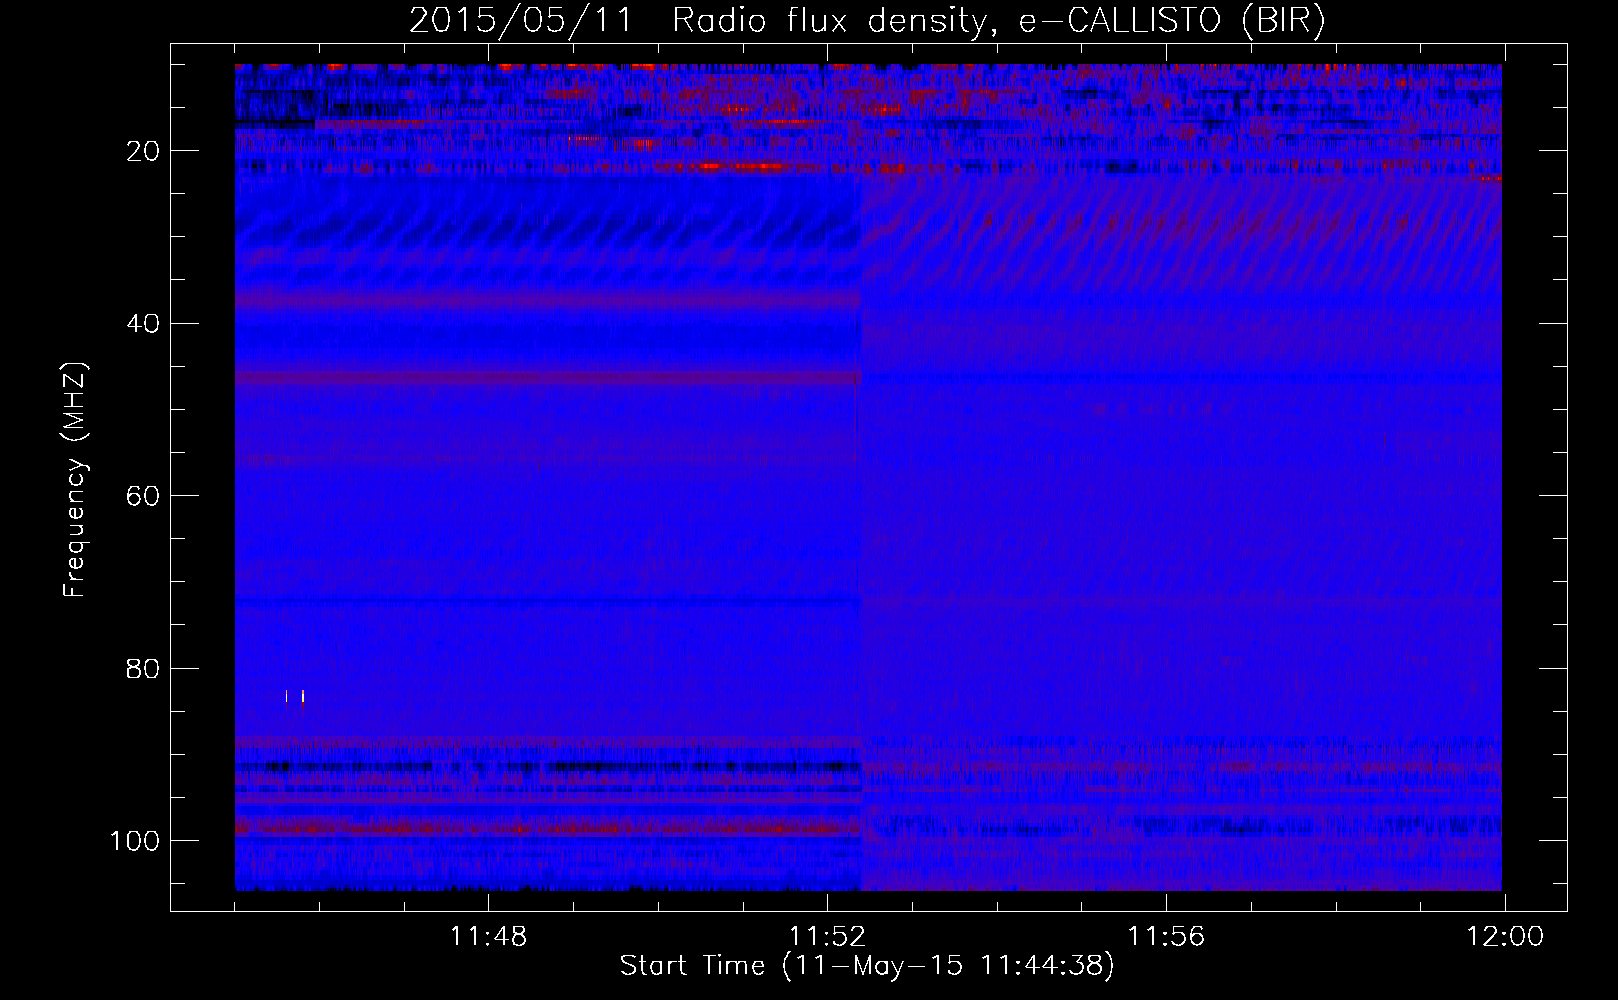
Task: Click the 40 frequency tick label
Action: tap(144, 324)
